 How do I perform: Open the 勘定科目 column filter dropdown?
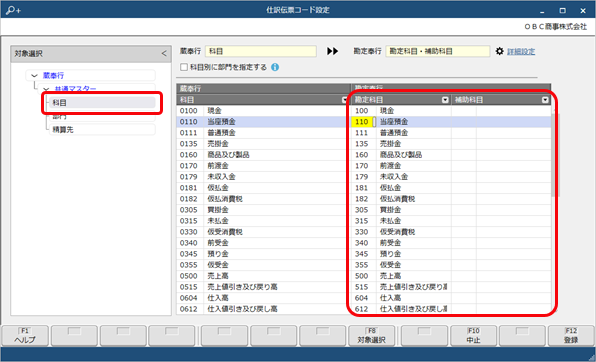click(x=445, y=100)
